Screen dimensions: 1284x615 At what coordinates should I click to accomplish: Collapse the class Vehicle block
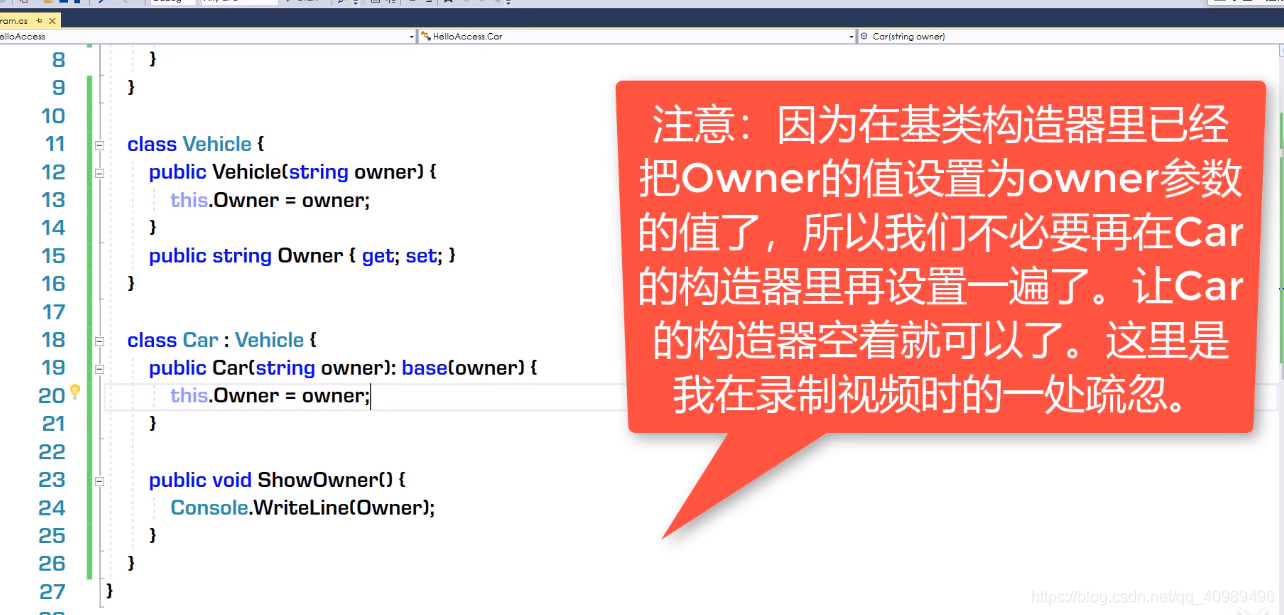coord(99,145)
